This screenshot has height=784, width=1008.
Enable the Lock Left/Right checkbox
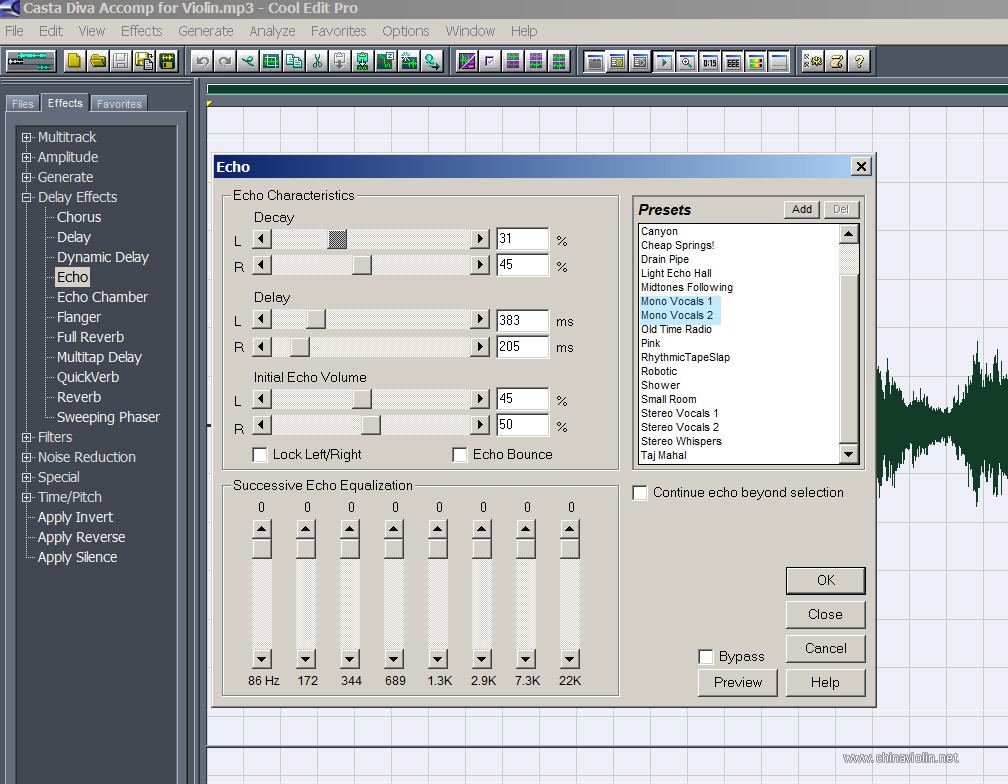click(x=260, y=455)
